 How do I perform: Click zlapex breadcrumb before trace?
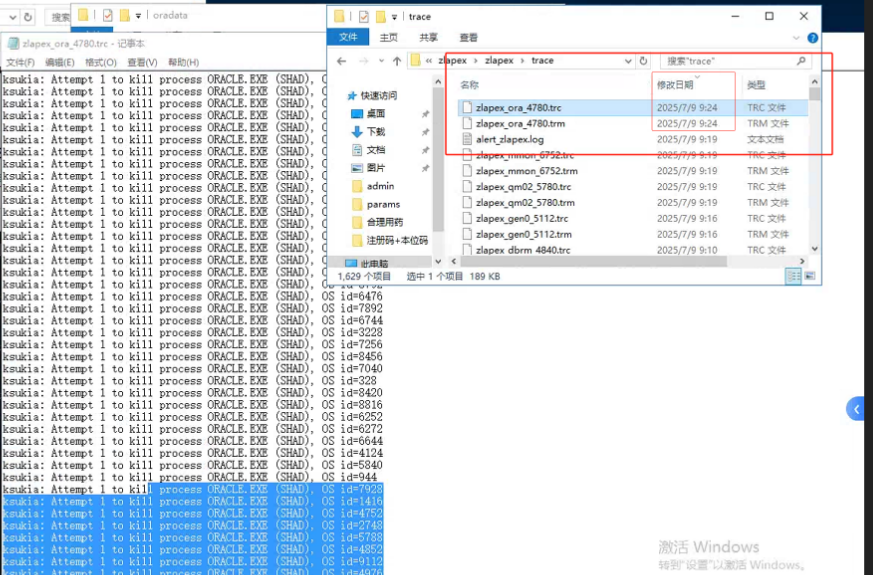(x=499, y=61)
